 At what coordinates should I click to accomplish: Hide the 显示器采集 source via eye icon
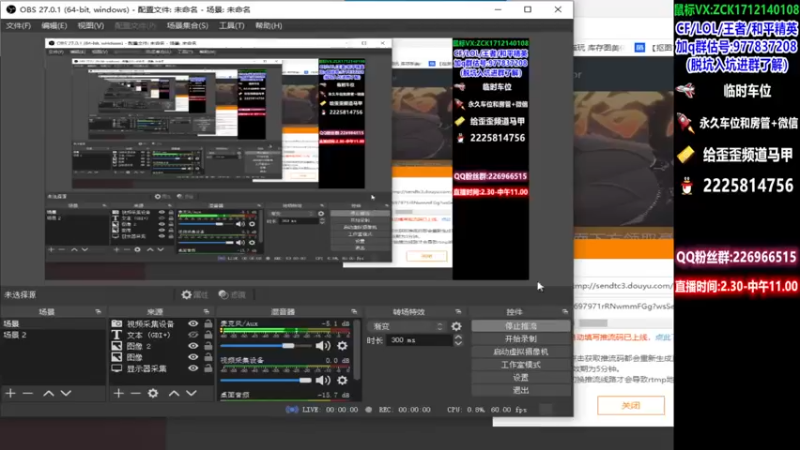193,368
